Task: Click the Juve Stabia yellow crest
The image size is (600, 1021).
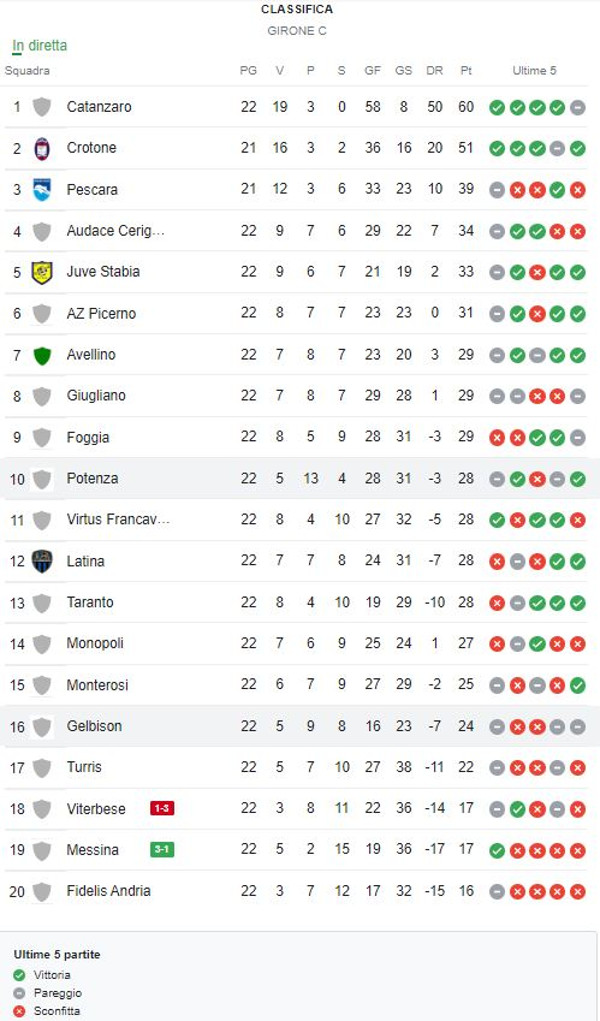Action: click(x=42, y=272)
